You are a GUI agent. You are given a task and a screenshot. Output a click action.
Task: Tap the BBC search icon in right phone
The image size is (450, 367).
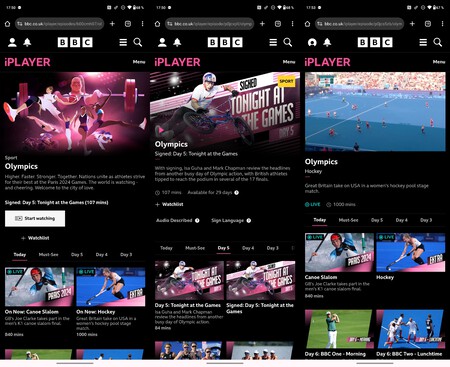[x=438, y=42]
